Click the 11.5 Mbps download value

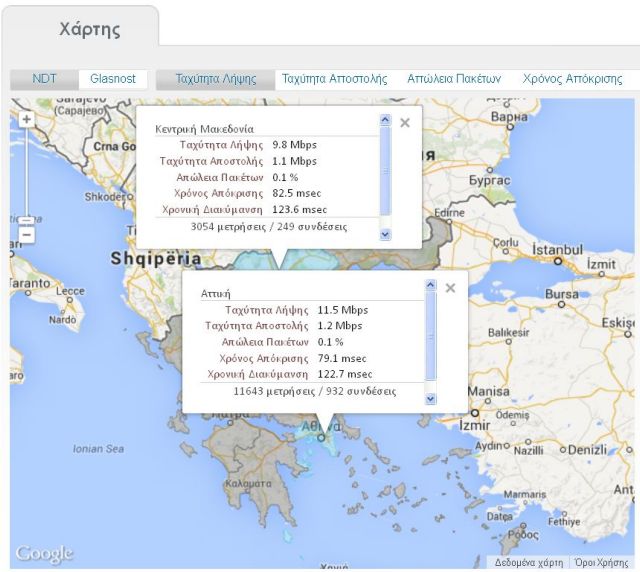click(x=343, y=310)
